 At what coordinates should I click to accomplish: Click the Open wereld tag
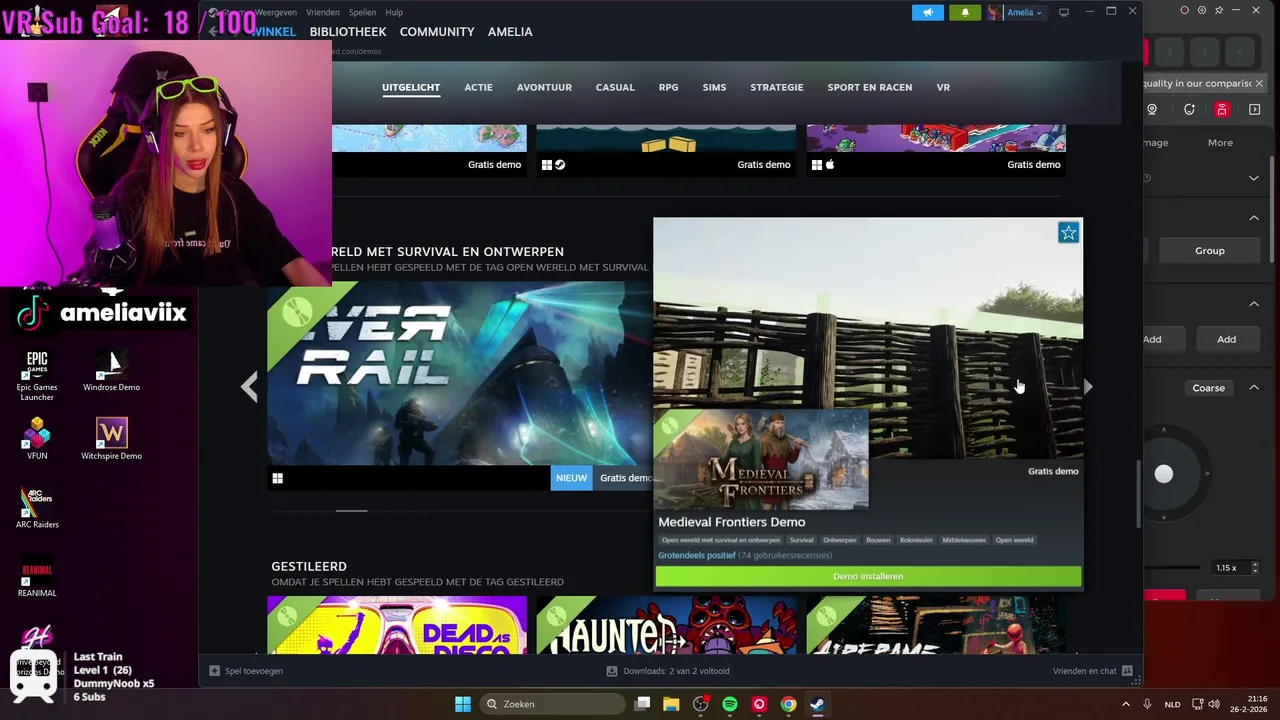pos(1014,540)
